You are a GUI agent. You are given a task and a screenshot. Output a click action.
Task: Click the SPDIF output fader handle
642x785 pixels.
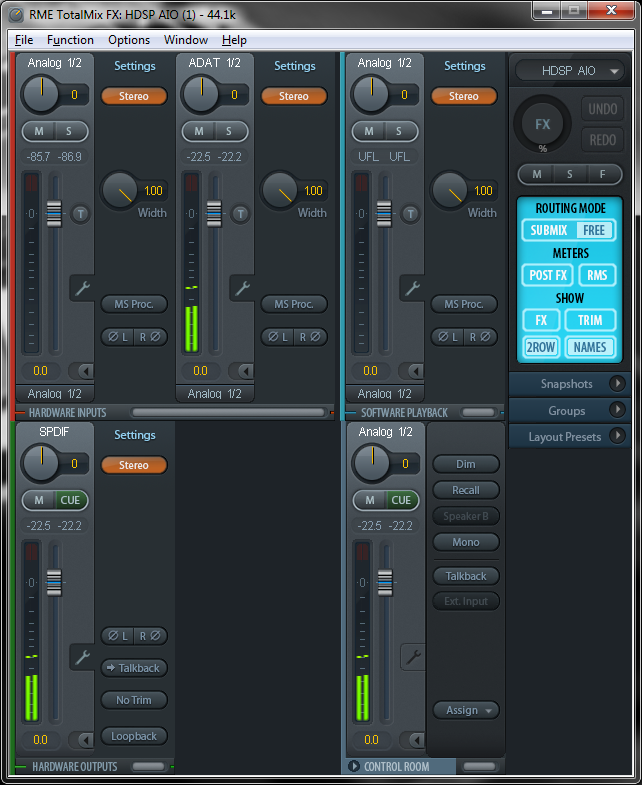click(54, 583)
